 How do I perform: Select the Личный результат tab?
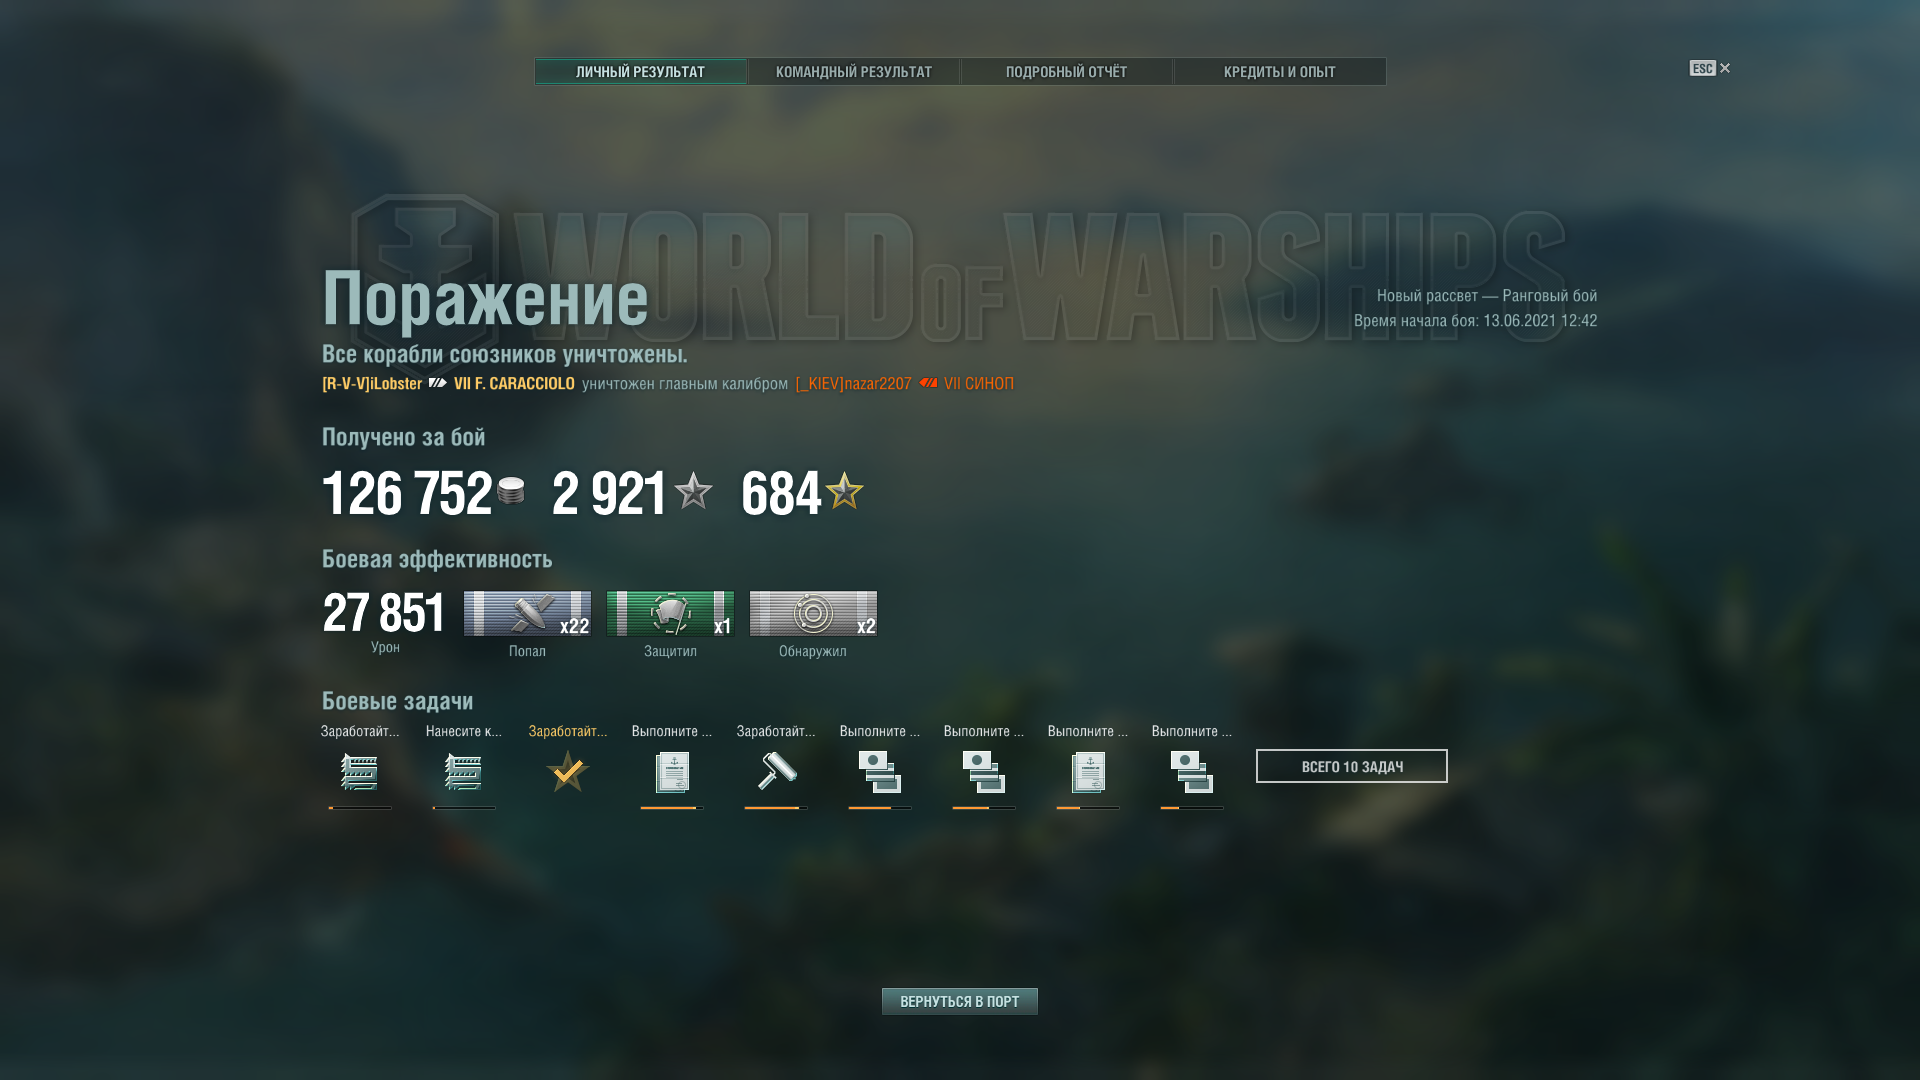(x=641, y=72)
